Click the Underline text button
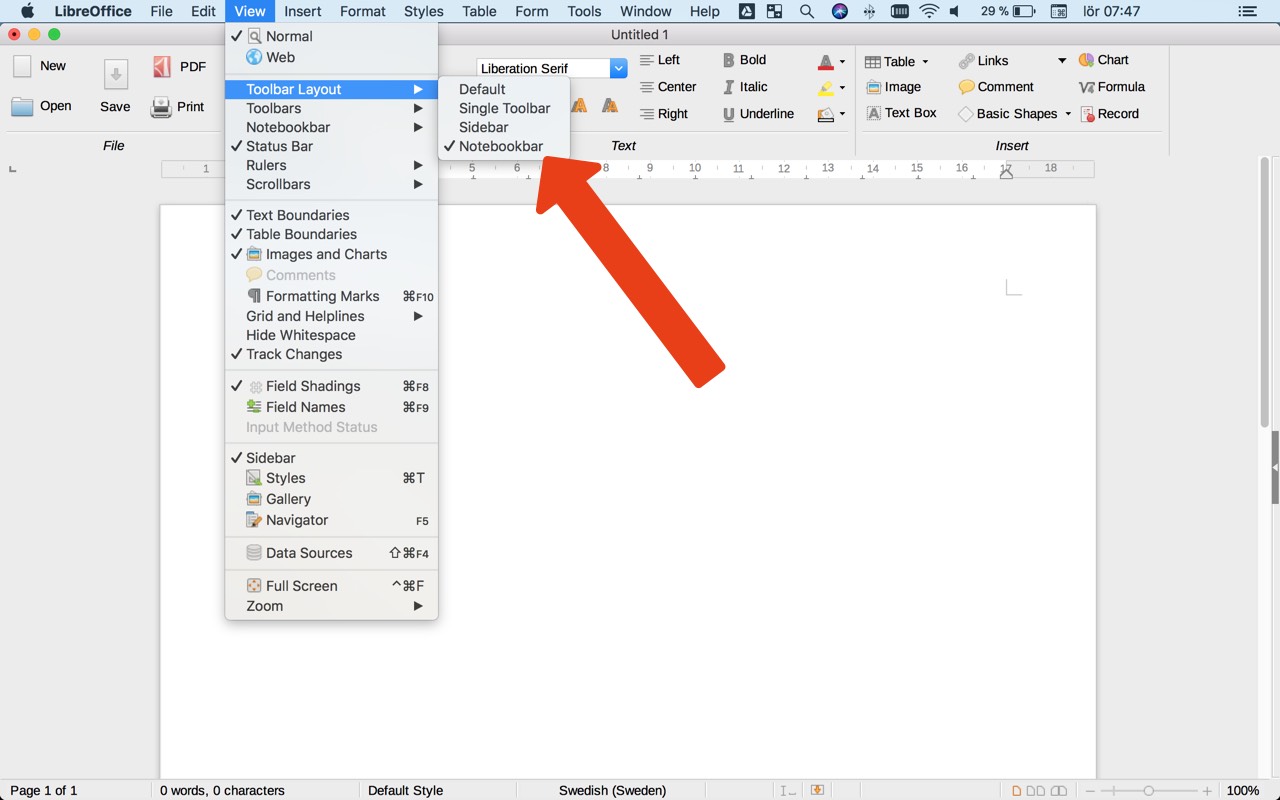The width and height of the screenshot is (1280, 800). click(x=729, y=114)
